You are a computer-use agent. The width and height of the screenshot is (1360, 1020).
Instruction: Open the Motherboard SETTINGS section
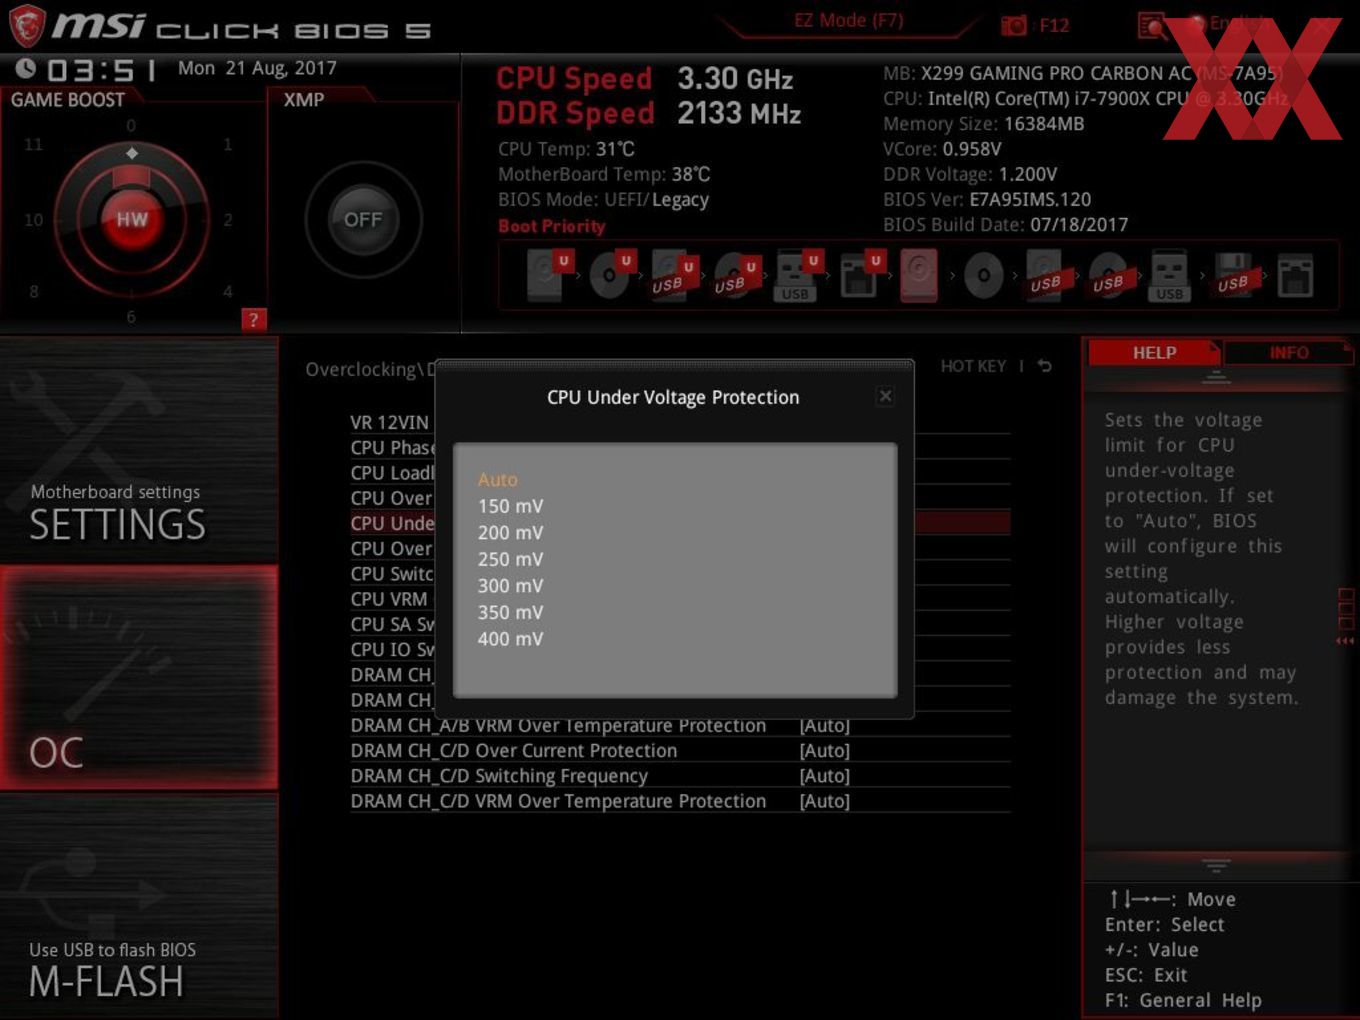coord(139,451)
